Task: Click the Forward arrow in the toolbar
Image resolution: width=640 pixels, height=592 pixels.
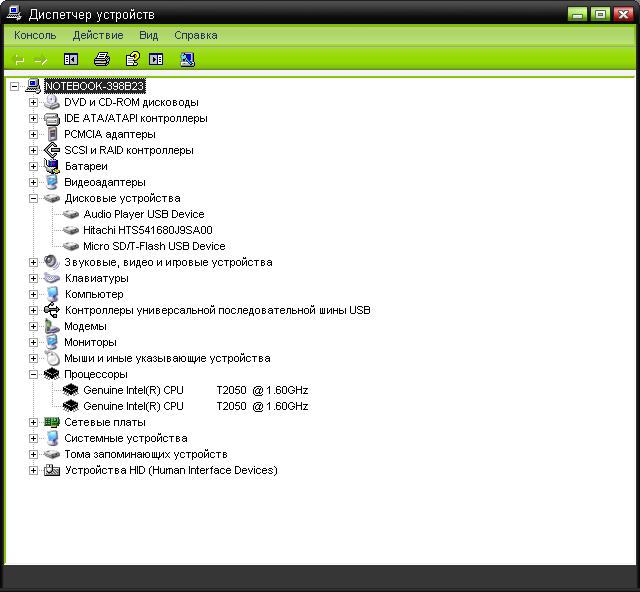Action: tap(41, 60)
